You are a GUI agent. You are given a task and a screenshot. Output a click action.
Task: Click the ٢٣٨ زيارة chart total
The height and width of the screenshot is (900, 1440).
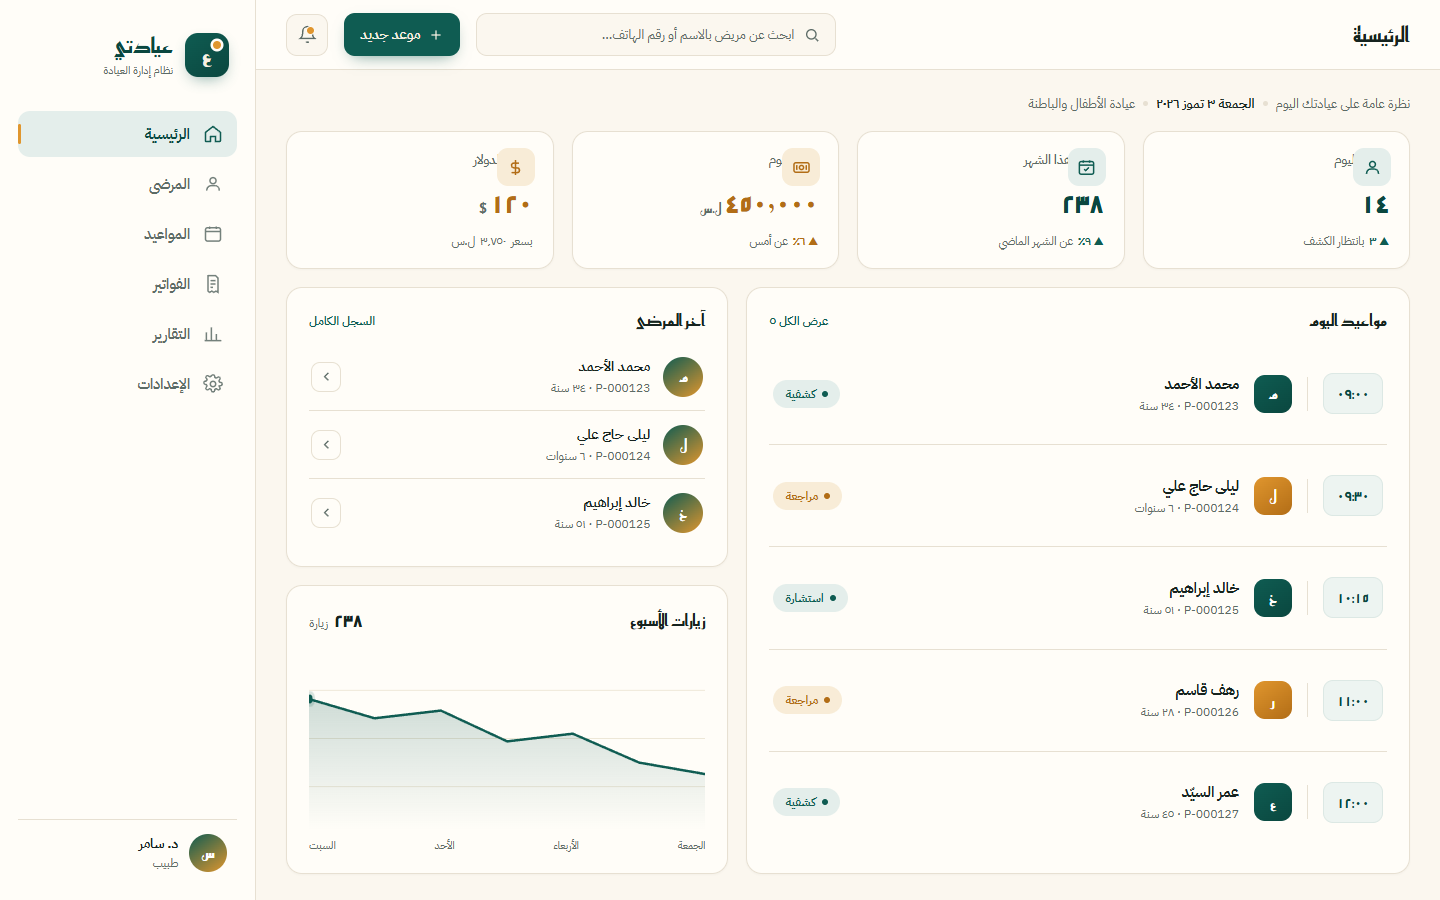[335, 622]
